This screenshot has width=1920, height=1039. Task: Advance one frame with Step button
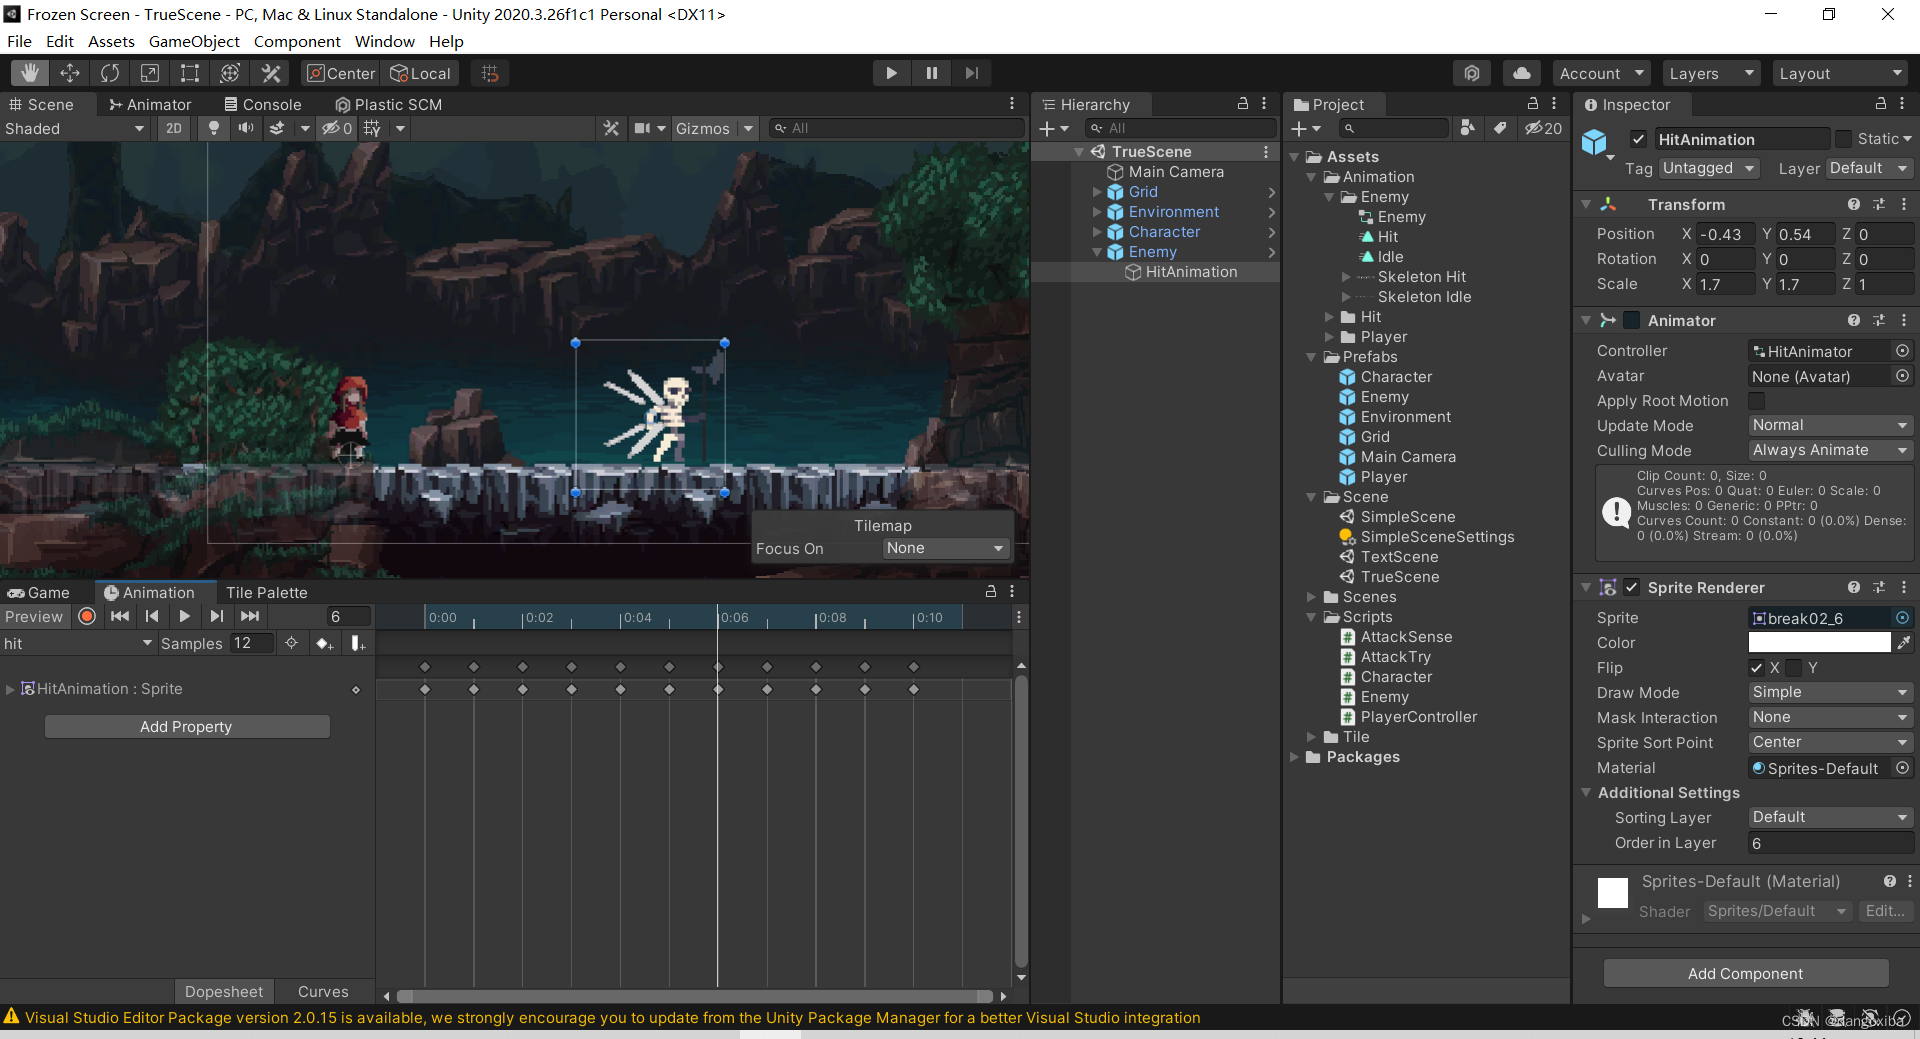[x=971, y=73]
